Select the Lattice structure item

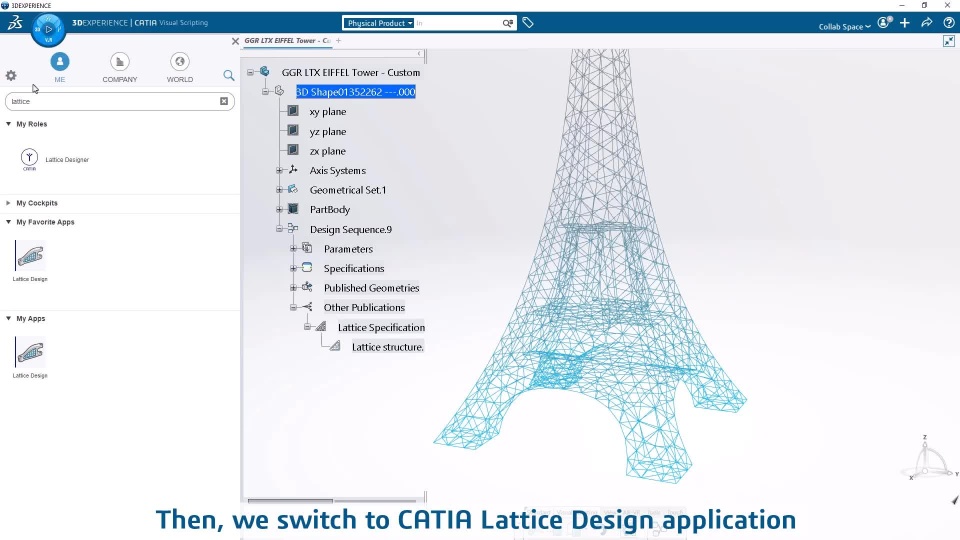point(388,347)
